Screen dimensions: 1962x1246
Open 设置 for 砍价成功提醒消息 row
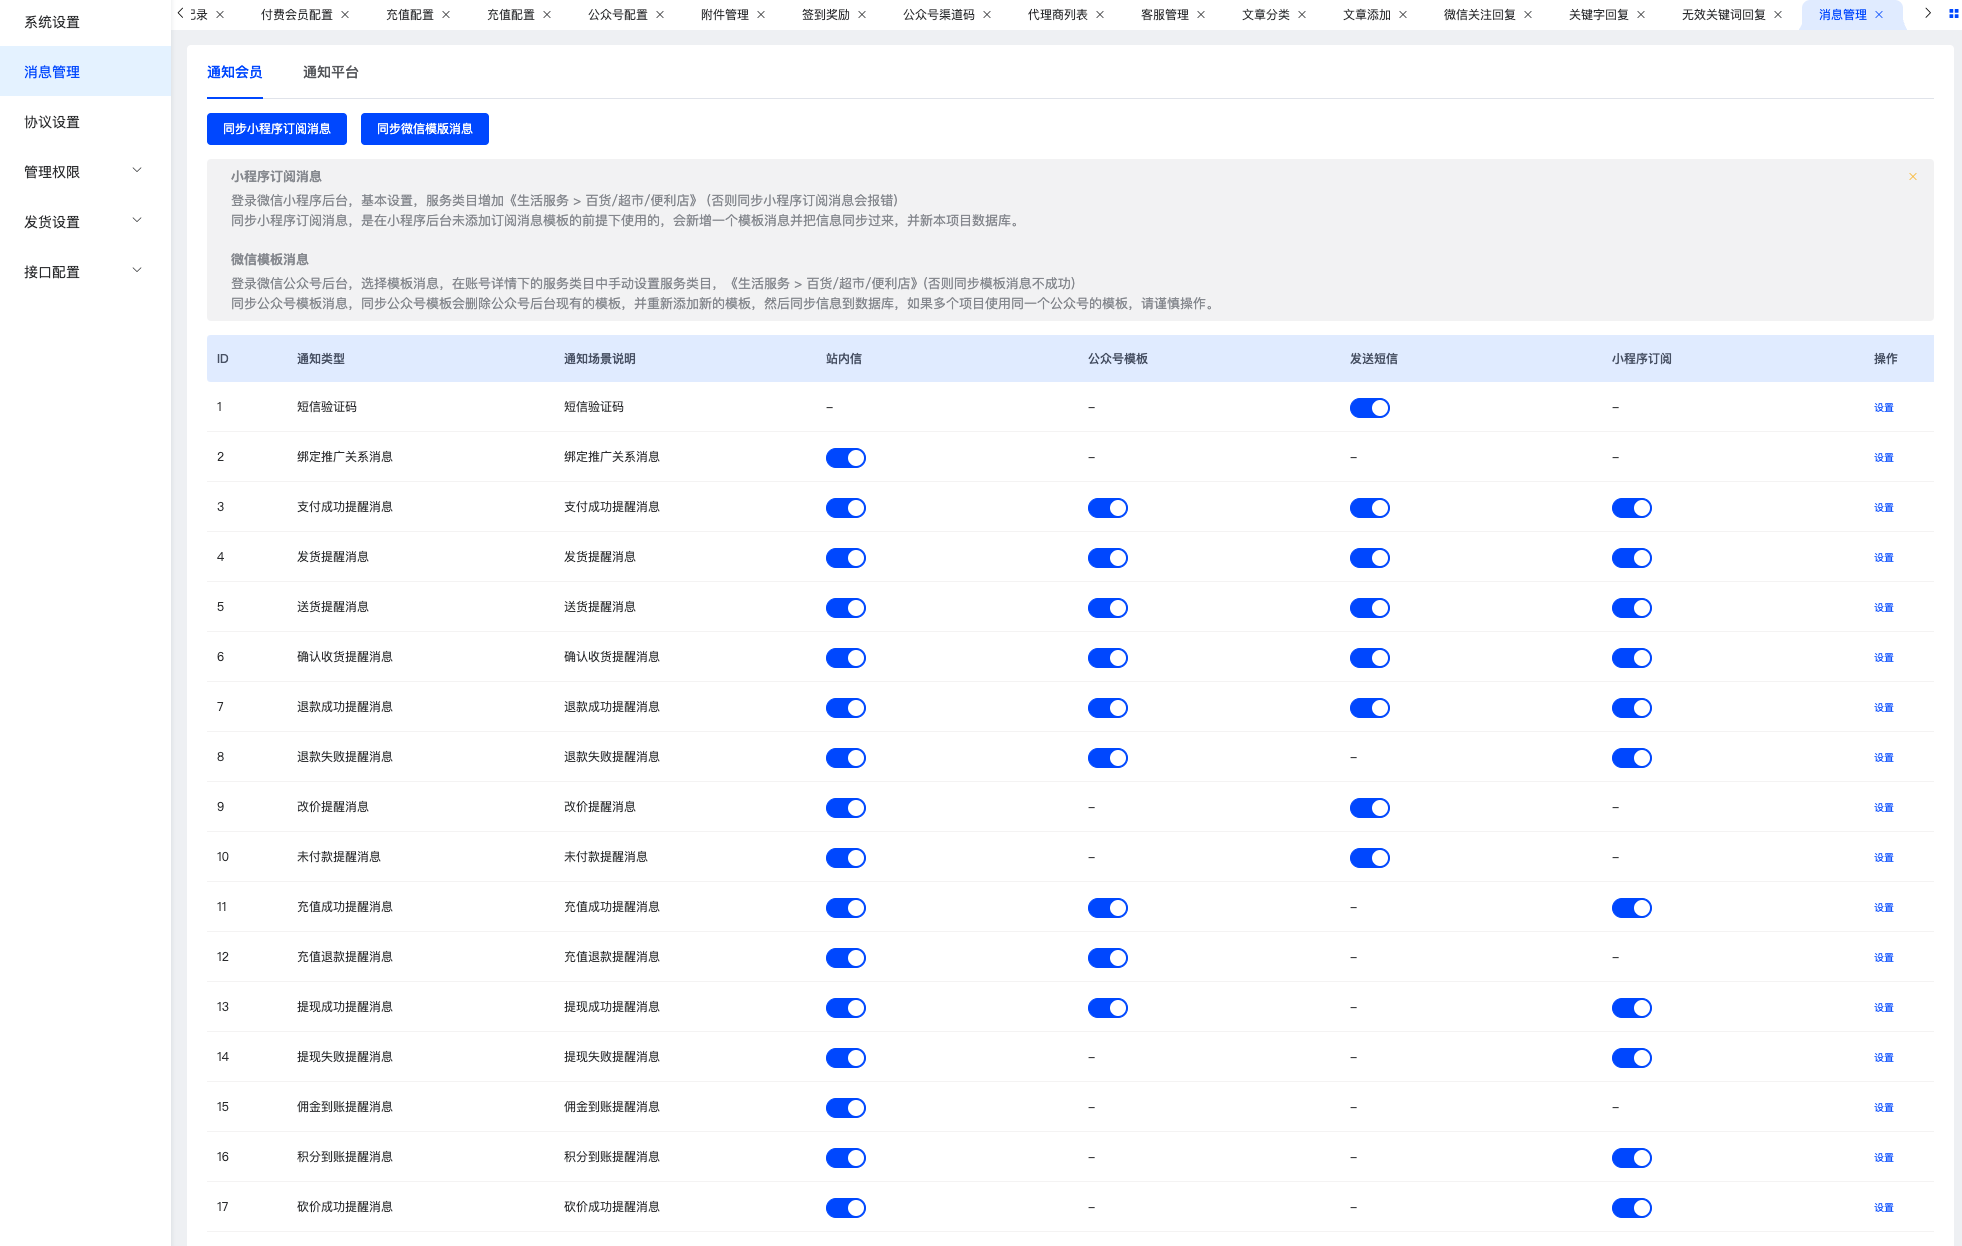[x=1884, y=1208]
